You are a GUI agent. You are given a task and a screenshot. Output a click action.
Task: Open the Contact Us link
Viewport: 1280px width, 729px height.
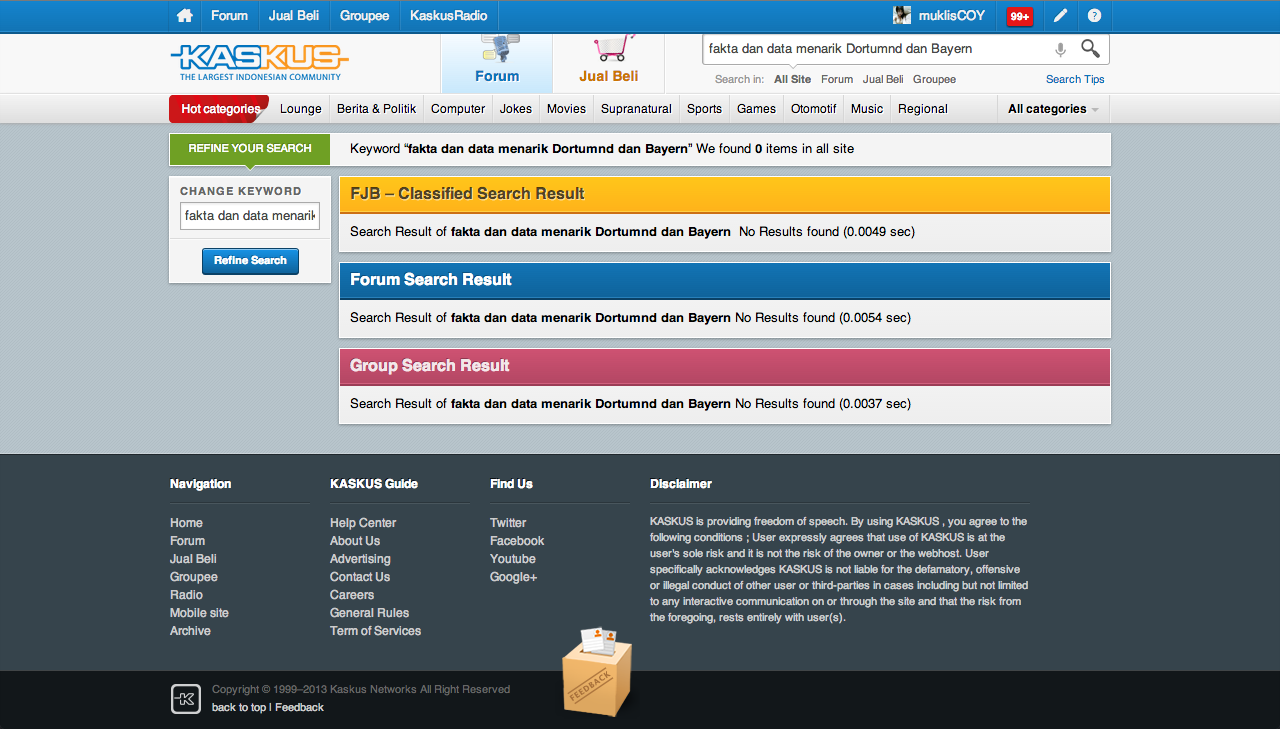click(360, 577)
